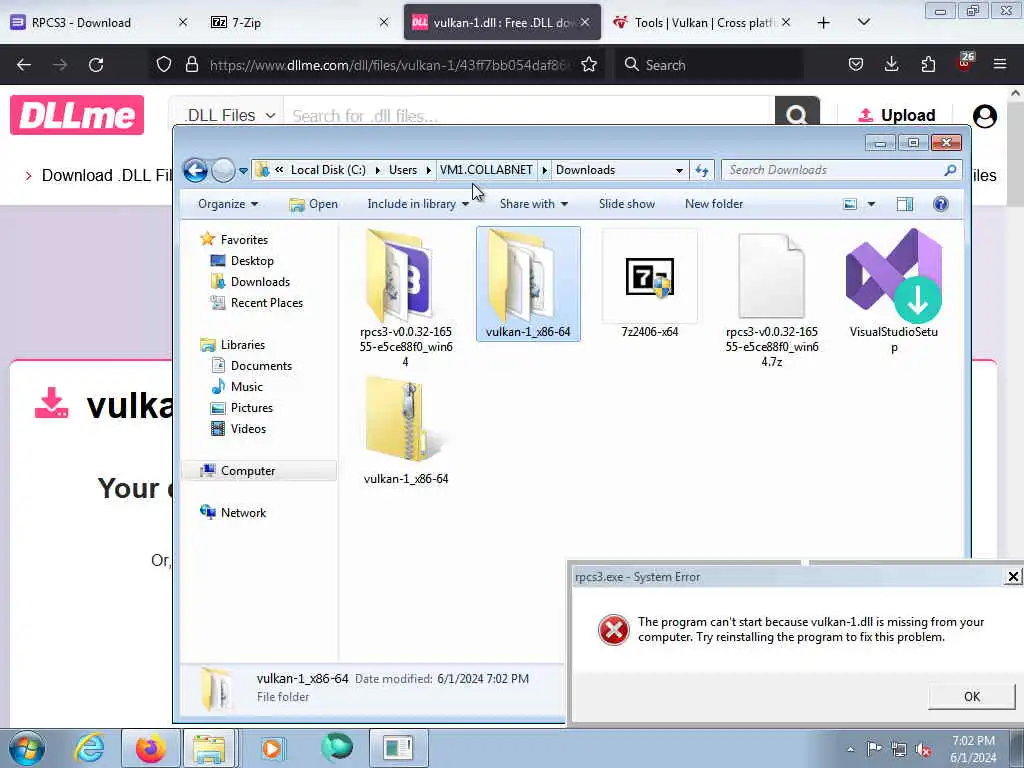Open Windows Media Player taskbar icon
This screenshot has height=768, width=1024.
(x=272, y=748)
